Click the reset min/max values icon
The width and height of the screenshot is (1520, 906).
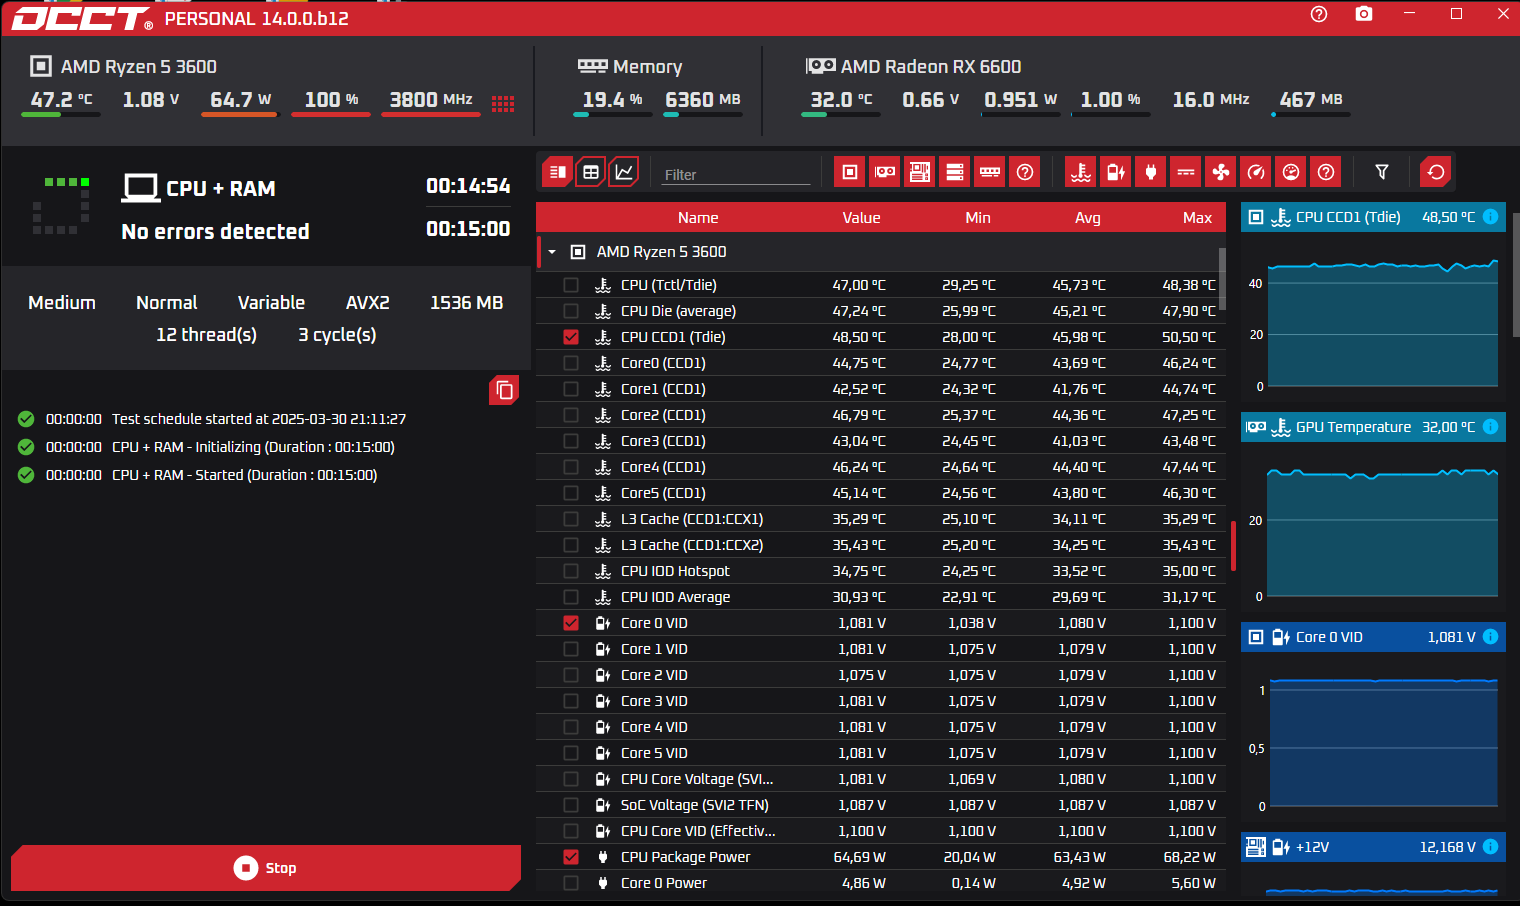point(1436,172)
